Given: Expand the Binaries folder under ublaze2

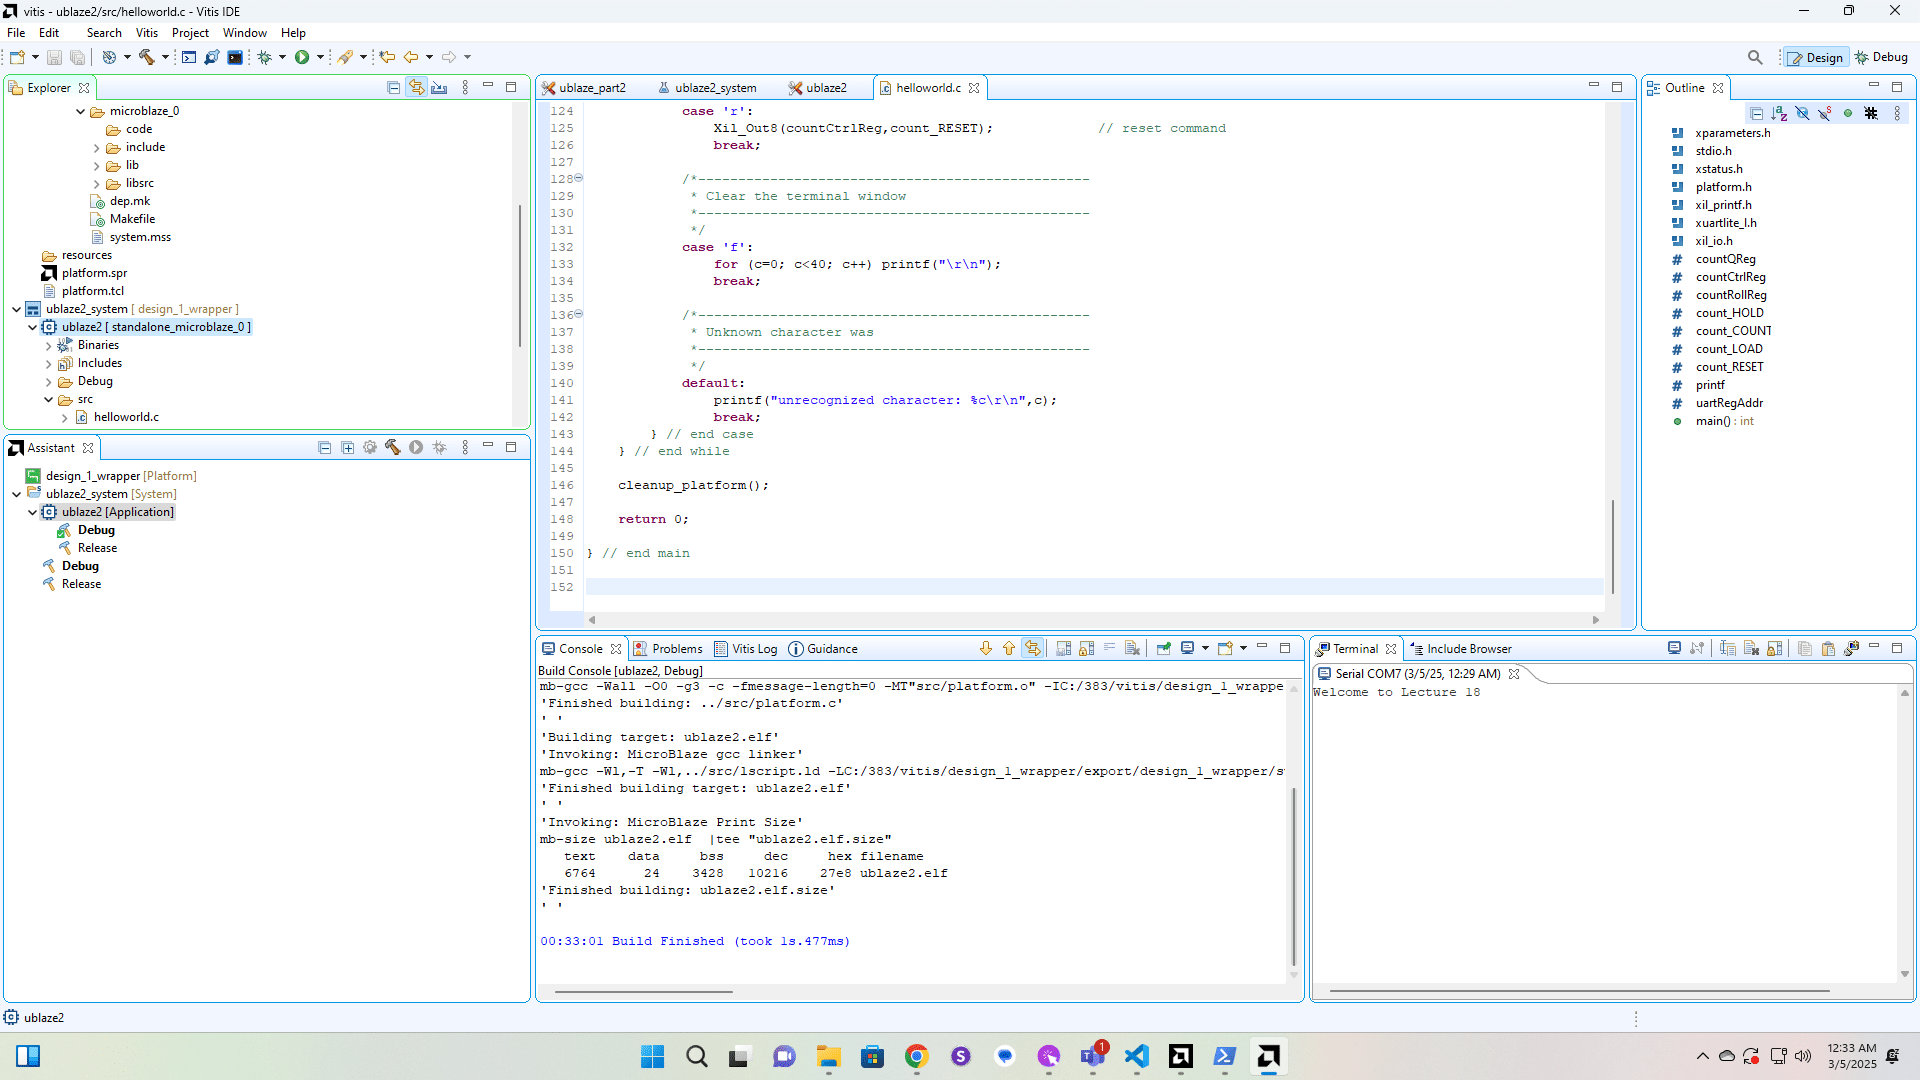Looking at the screenshot, I should click(48, 346).
